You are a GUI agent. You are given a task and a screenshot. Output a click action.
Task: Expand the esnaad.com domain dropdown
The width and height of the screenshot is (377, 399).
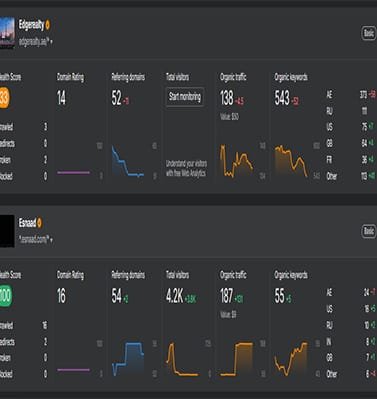(x=51, y=240)
